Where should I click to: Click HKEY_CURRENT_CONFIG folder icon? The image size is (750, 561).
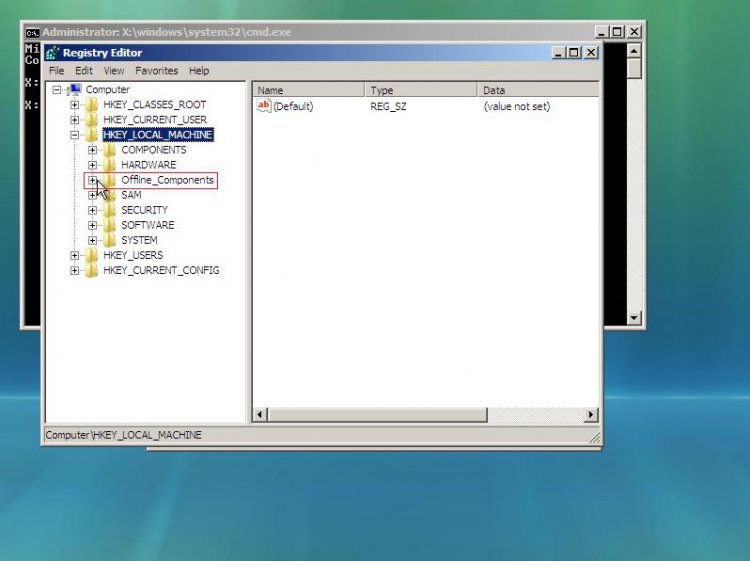pos(91,271)
